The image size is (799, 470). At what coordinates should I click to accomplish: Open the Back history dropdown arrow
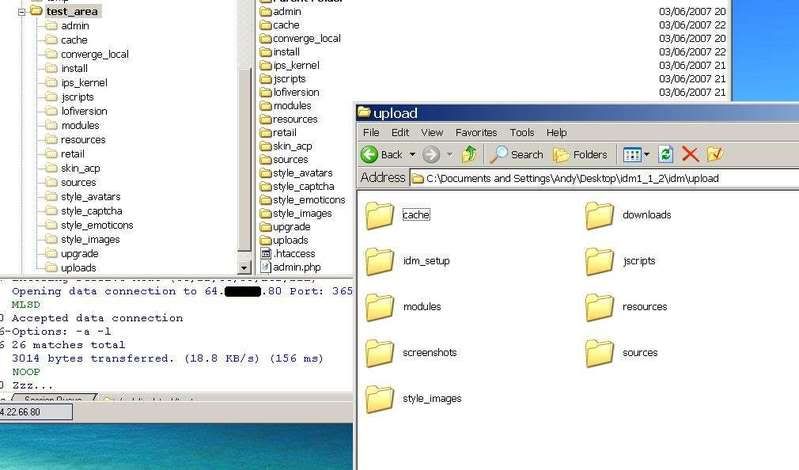[412, 154]
